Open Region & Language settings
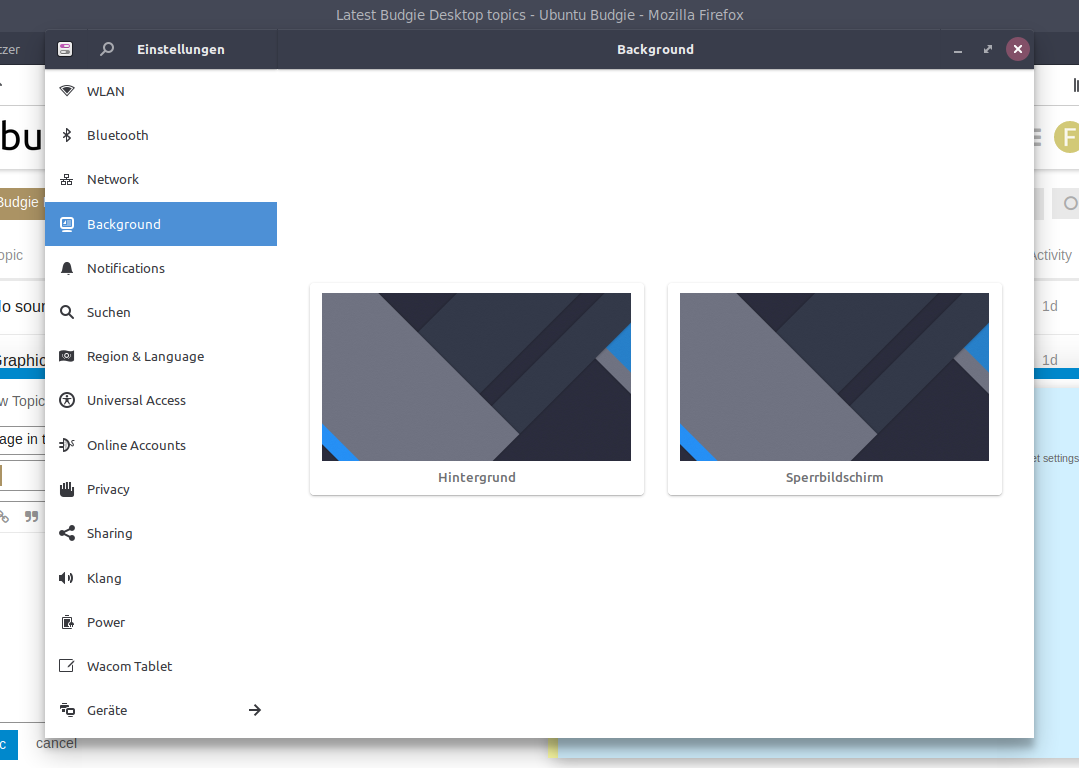The image size is (1079, 768). (x=145, y=356)
